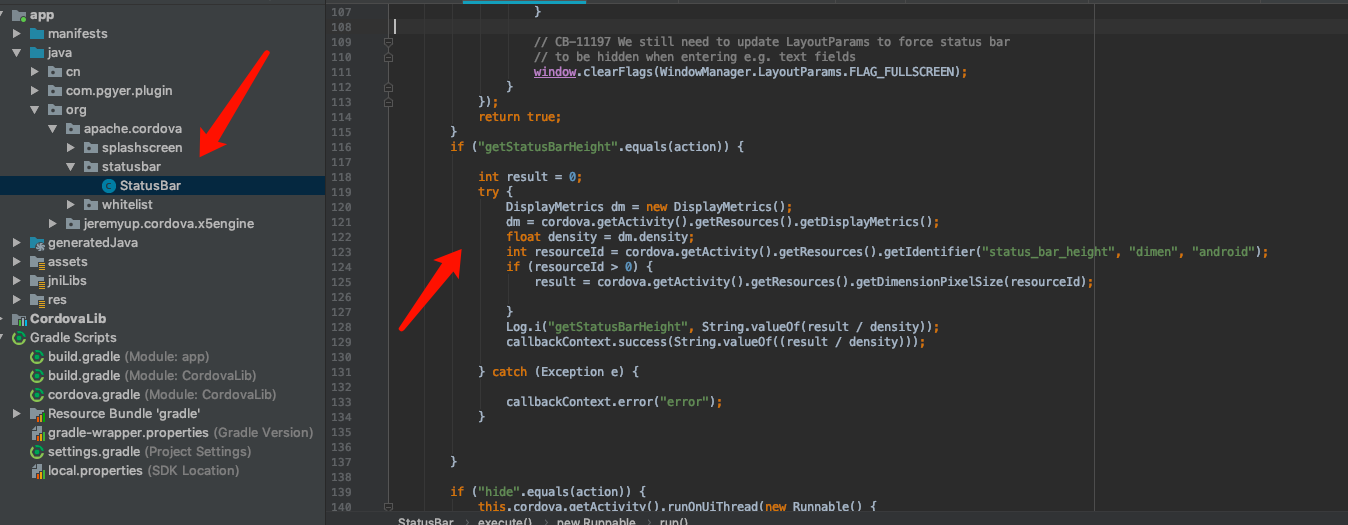Click the cordova.gradle file icon
Image resolution: width=1348 pixels, height=525 pixels.
click(x=37, y=395)
